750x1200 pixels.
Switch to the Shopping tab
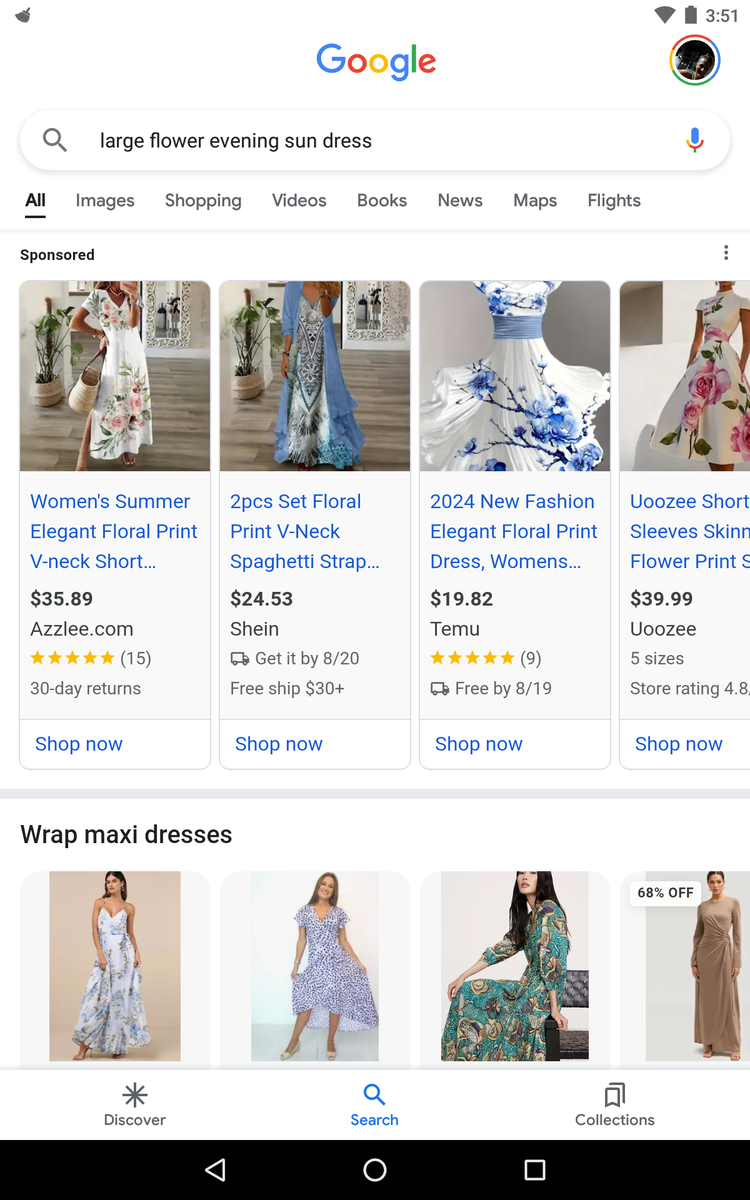203,201
